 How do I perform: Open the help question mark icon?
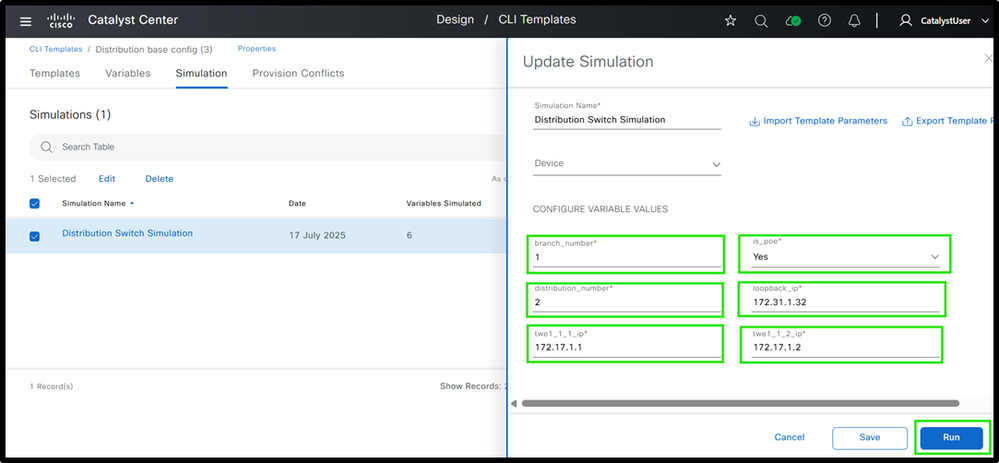(824, 21)
